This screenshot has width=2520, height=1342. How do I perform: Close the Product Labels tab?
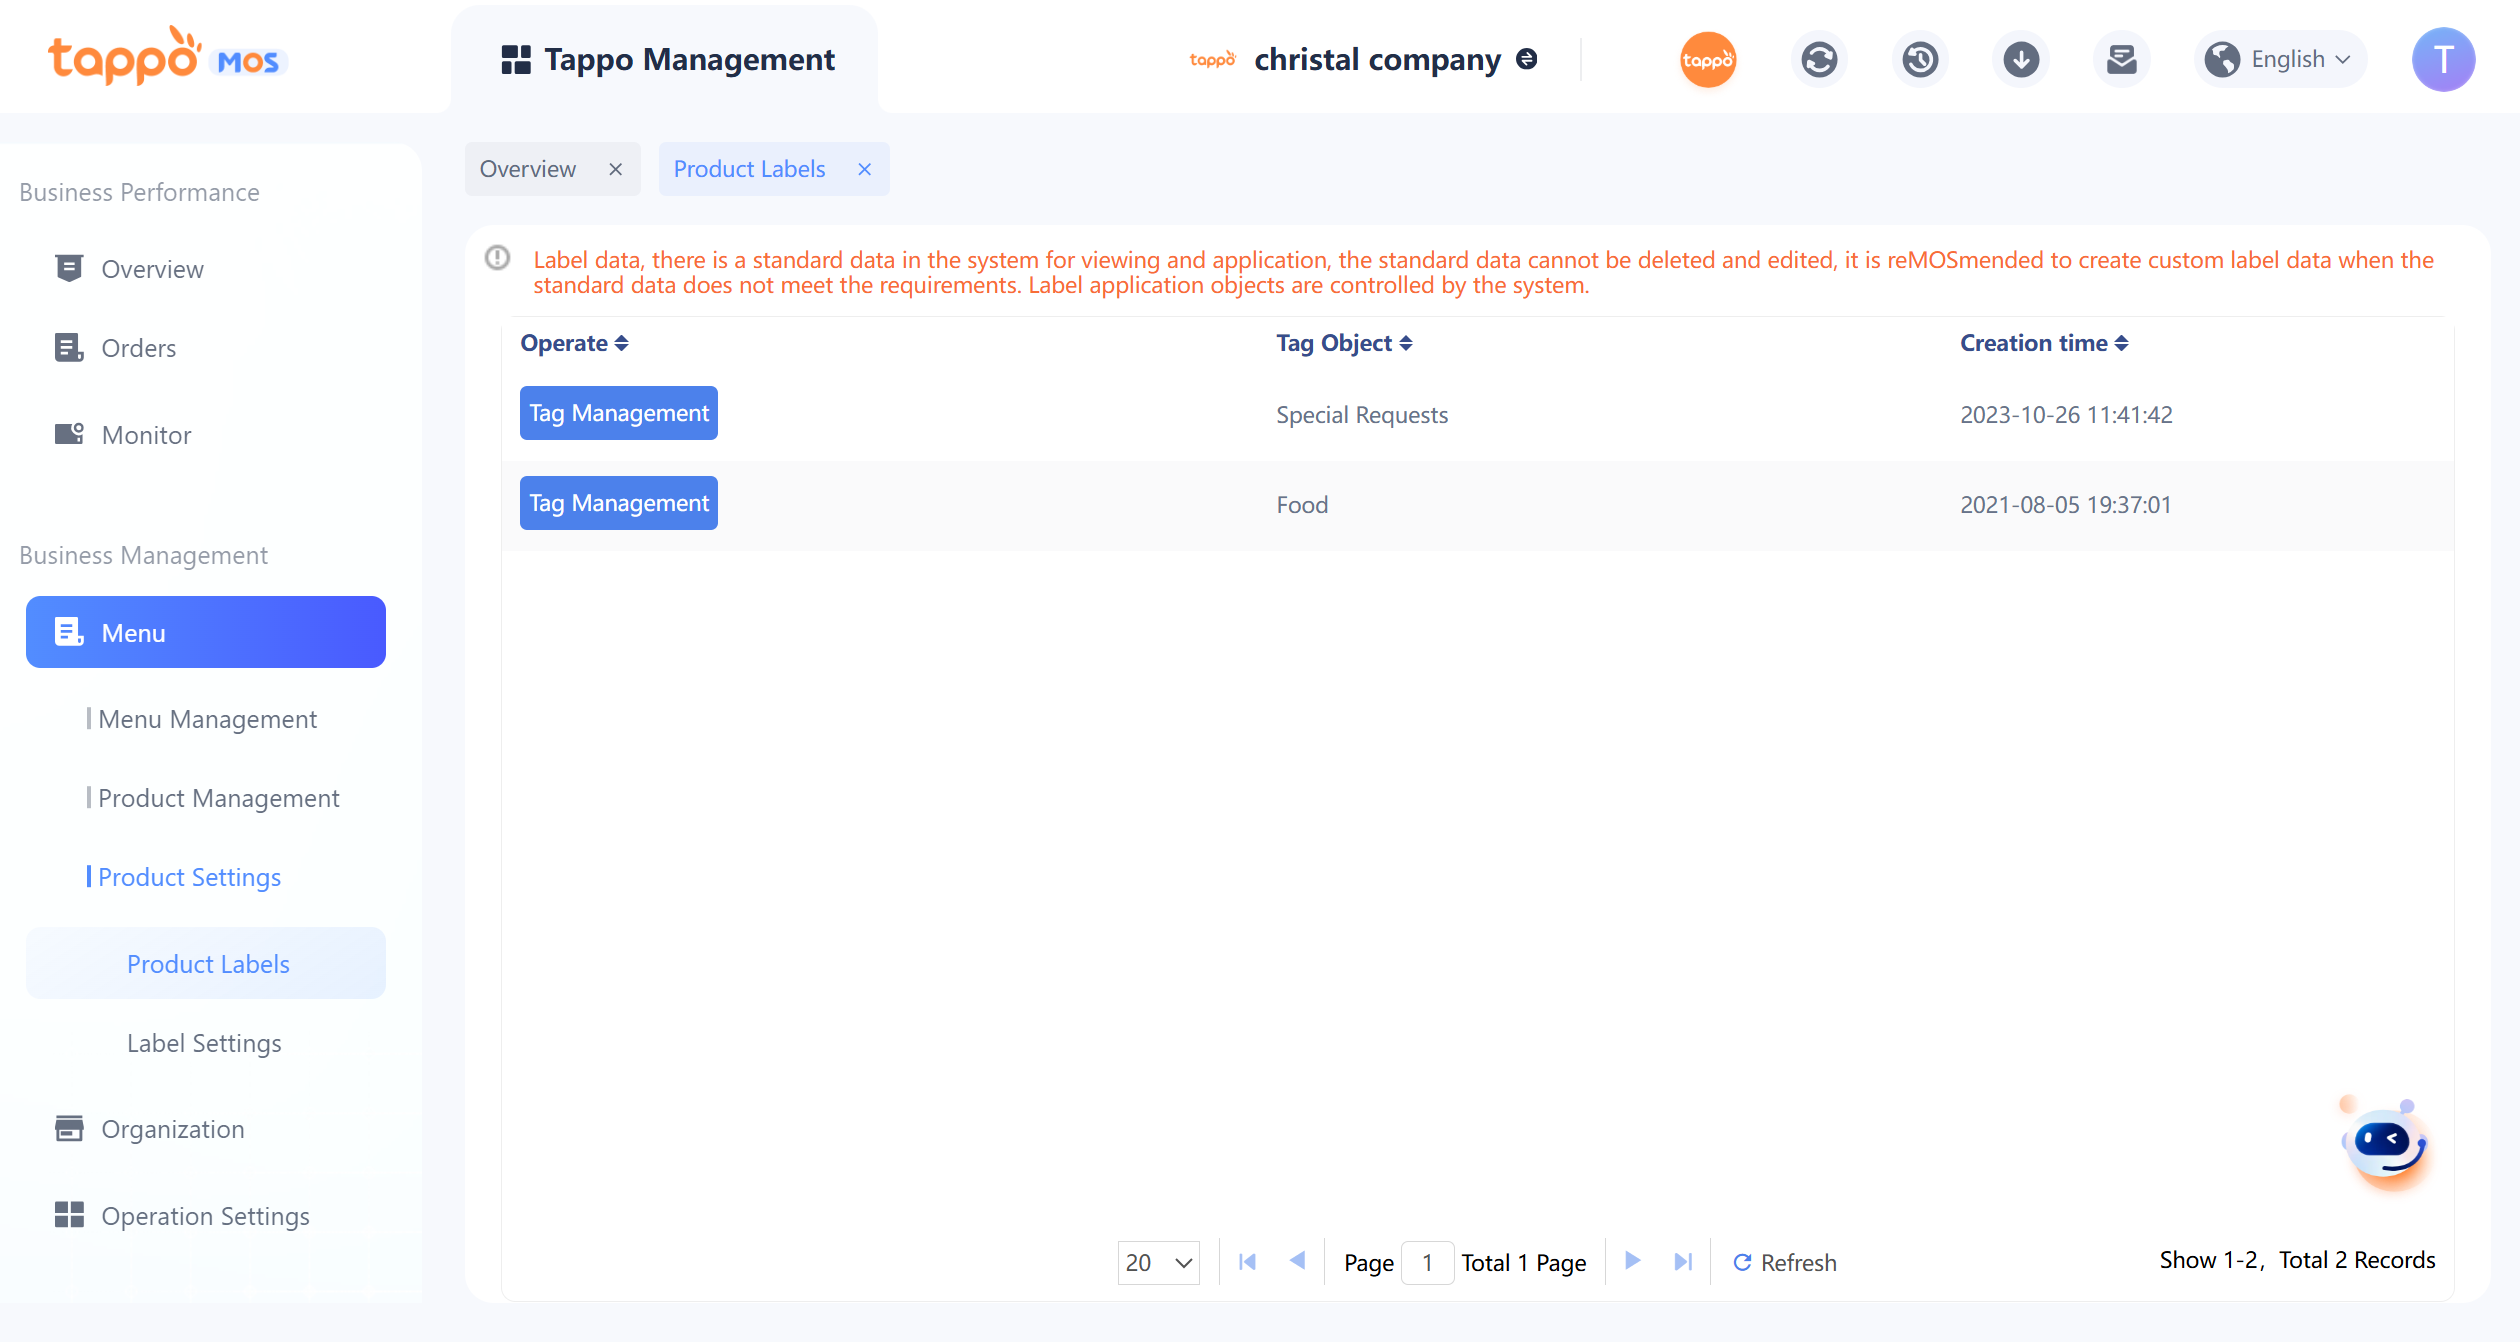point(865,169)
